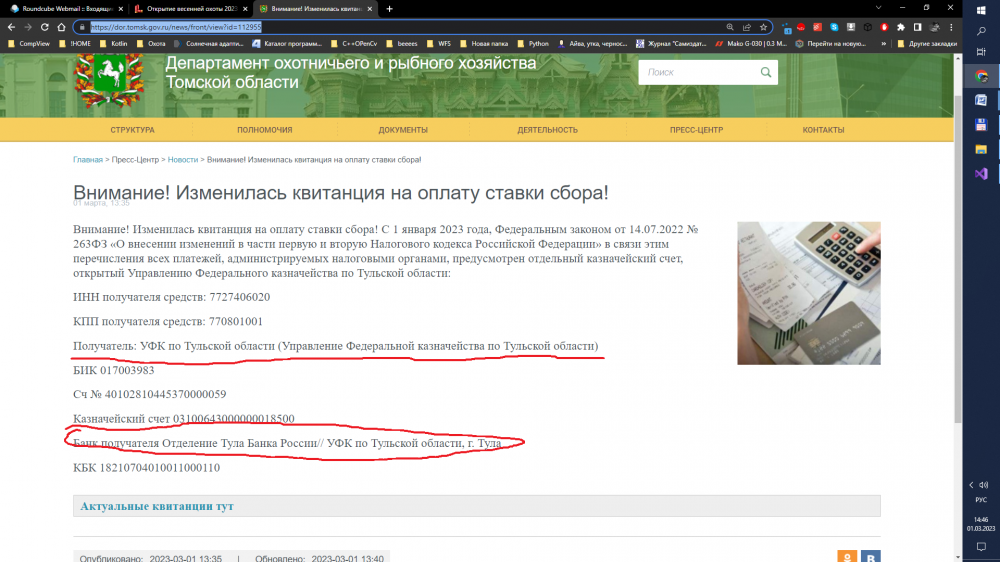Open the "Контакты" navigation menu item
Image resolution: width=1000 pixels, height=562 pixels.
(x=823, y=130)
